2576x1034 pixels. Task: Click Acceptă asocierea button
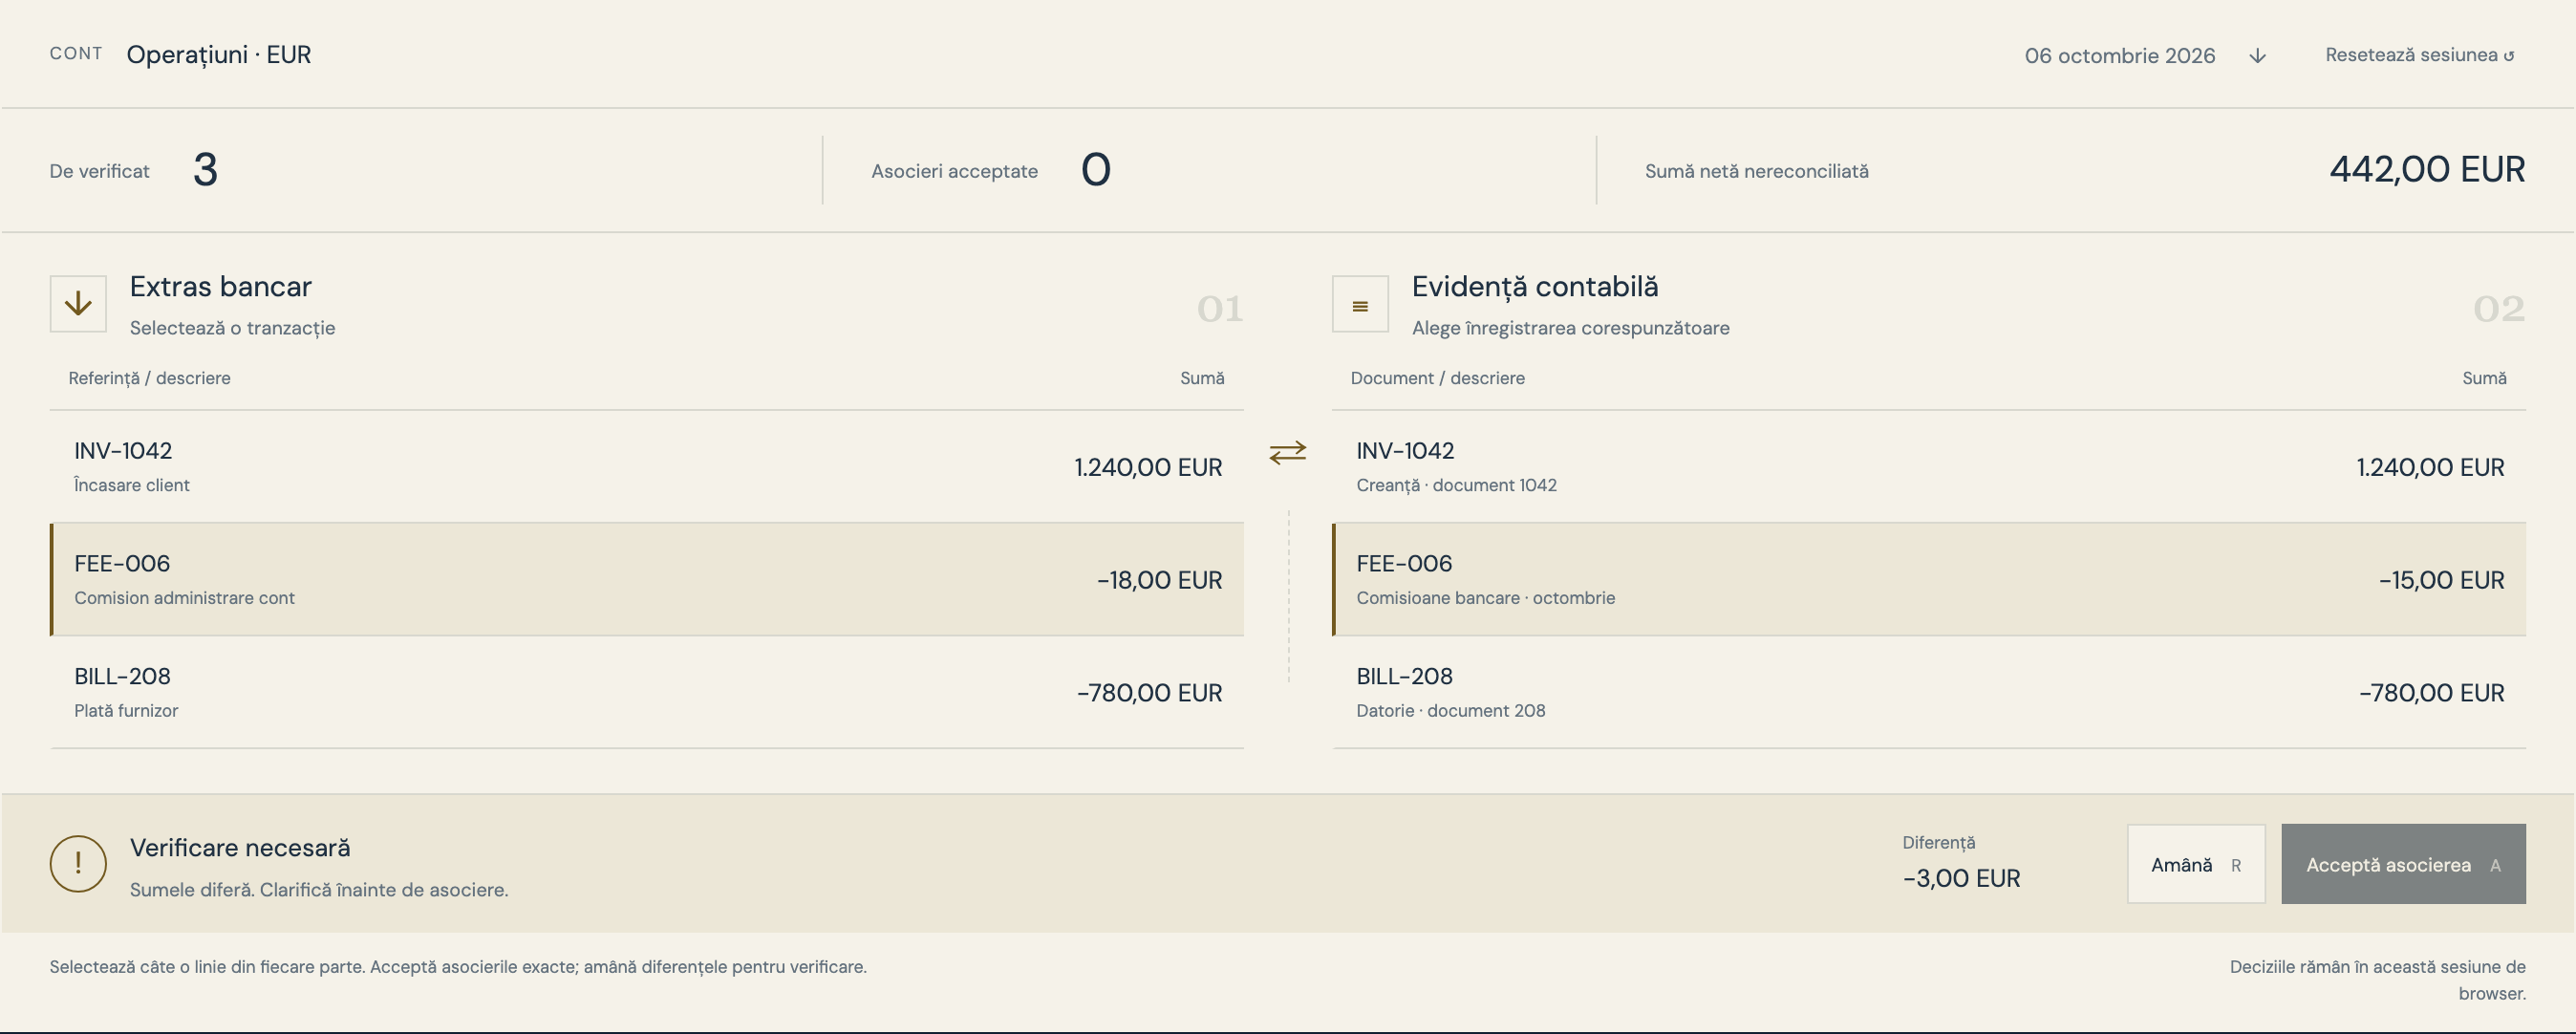2403,864
